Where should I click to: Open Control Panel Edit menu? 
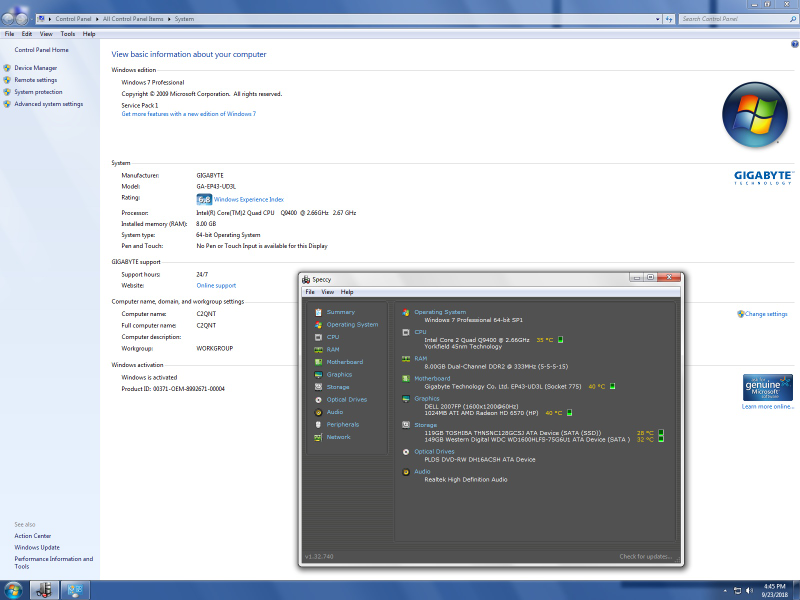pos(27,34)
